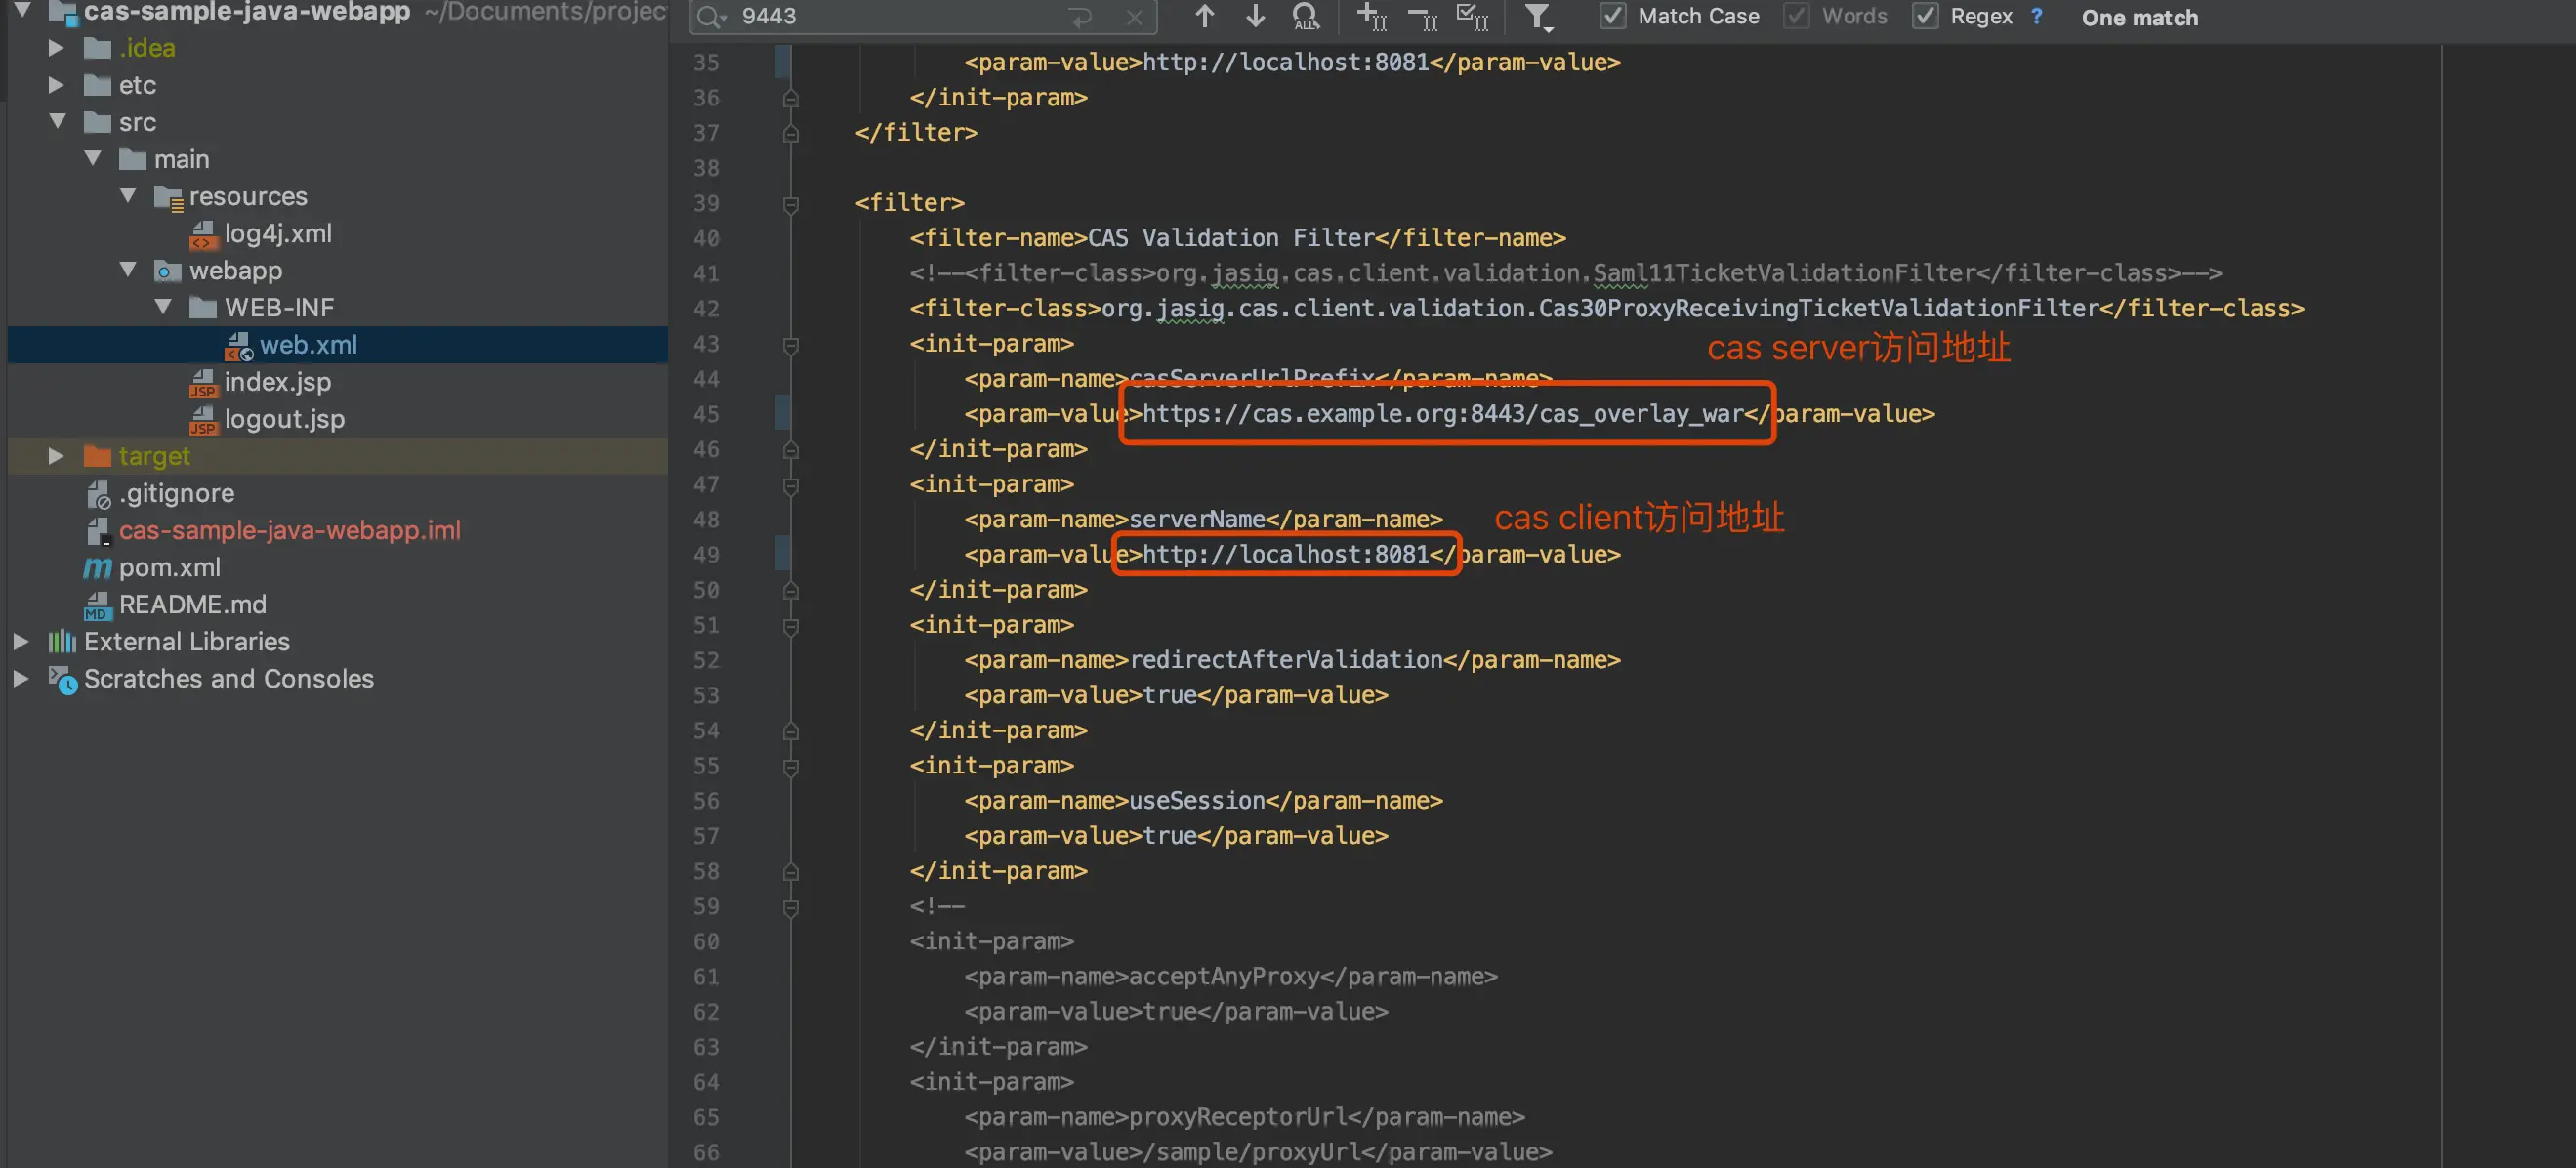The image size is (2576, 1168).
Task: Open the search history dropdown magnifier
Action: [x=711, y=17]
